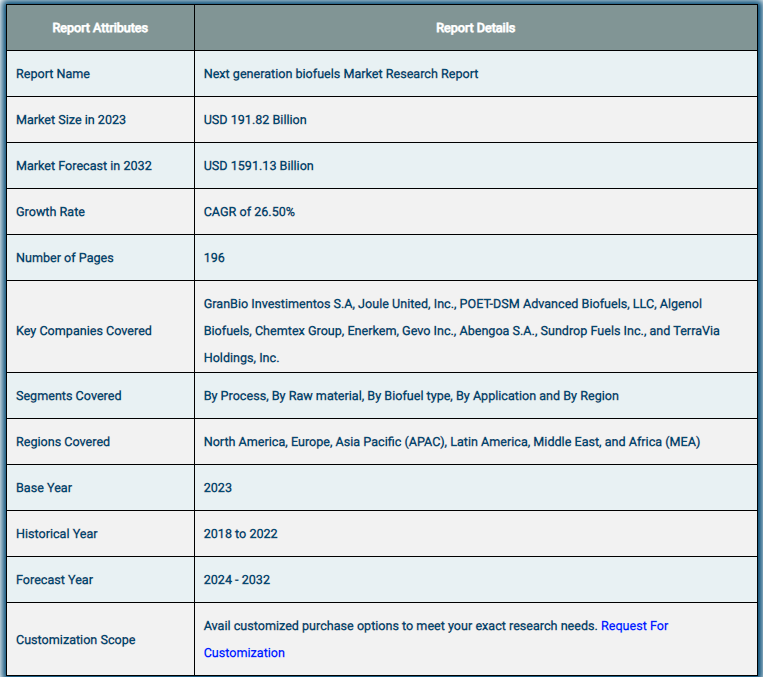The height and width of the screenshot is (677, 766).
Task: Click the Key Companies Covered label
Action: click(84, 331)
